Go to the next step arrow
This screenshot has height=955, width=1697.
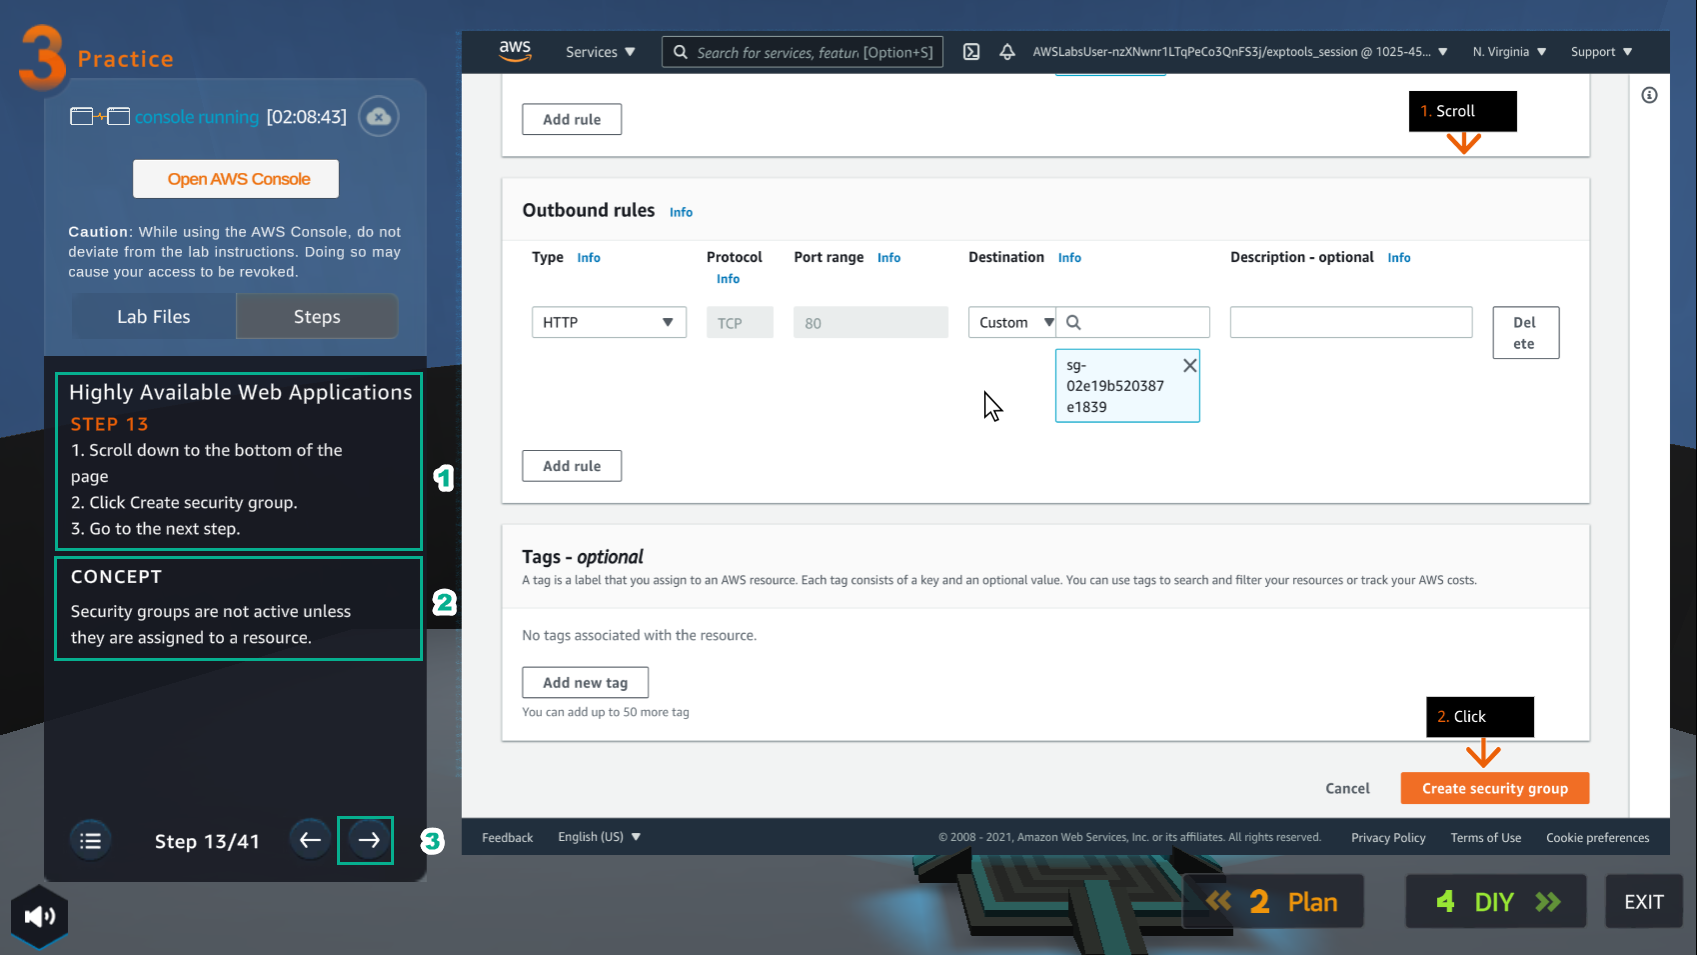[x=367, y=840]
